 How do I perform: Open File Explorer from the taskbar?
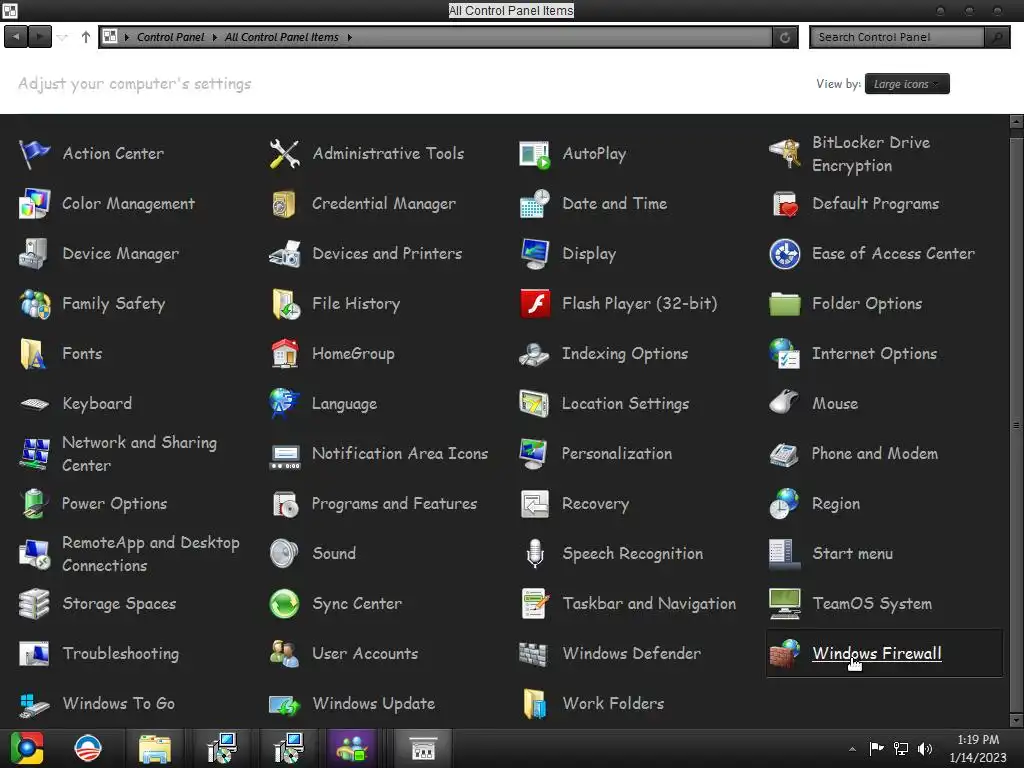point(155,748)
